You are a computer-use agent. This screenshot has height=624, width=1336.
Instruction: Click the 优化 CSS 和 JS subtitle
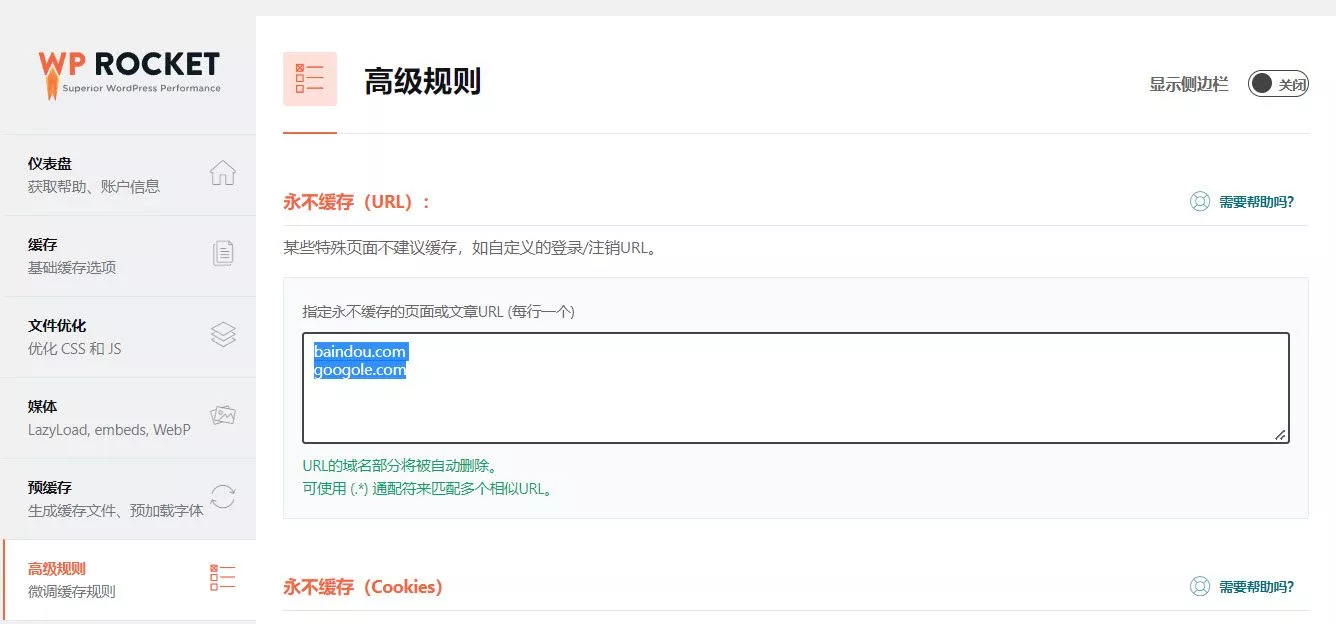[75, 349]
